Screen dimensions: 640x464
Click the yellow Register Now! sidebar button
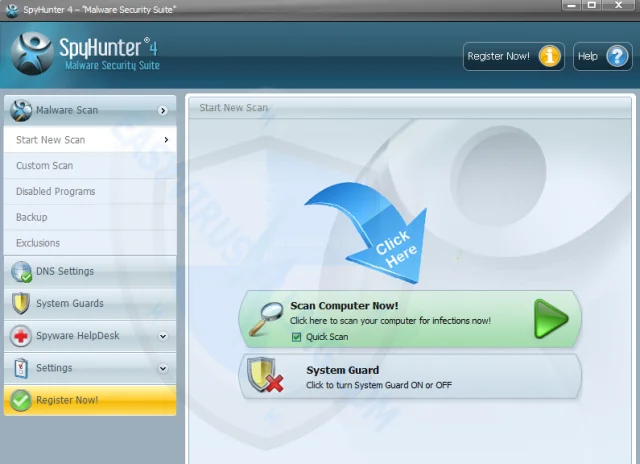pos(90,400)
